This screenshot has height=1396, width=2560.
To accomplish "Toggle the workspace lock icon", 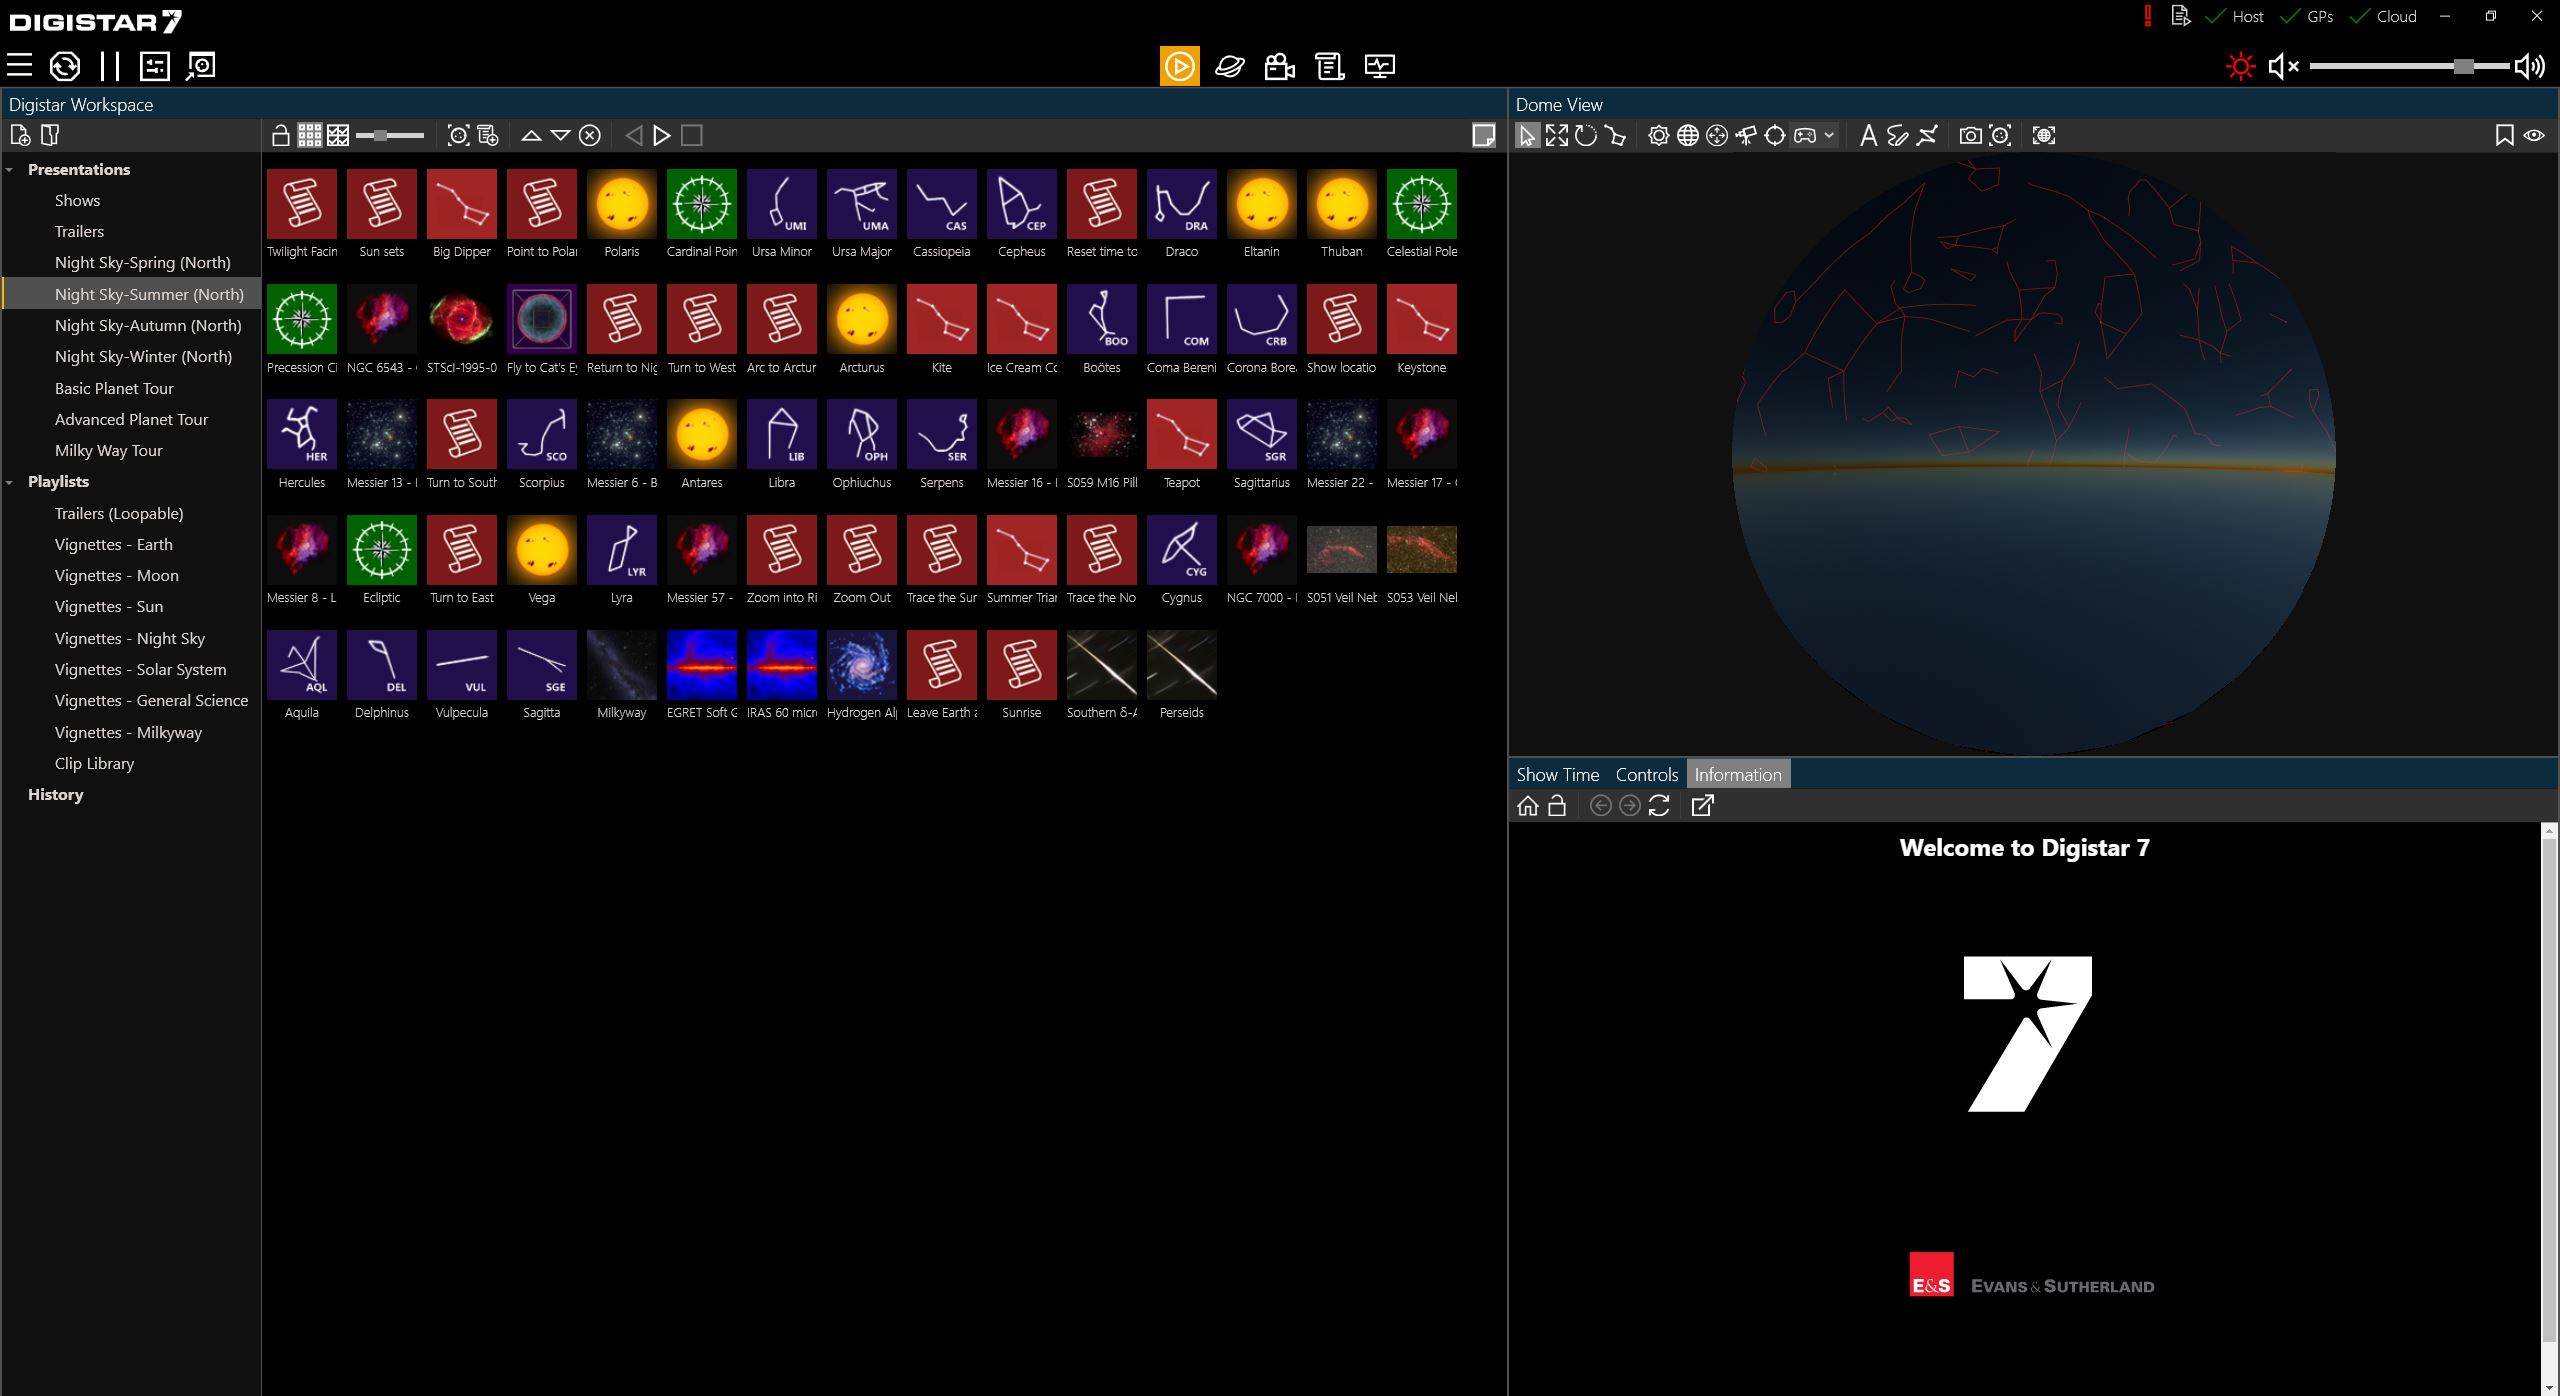I will click(281, 135).
